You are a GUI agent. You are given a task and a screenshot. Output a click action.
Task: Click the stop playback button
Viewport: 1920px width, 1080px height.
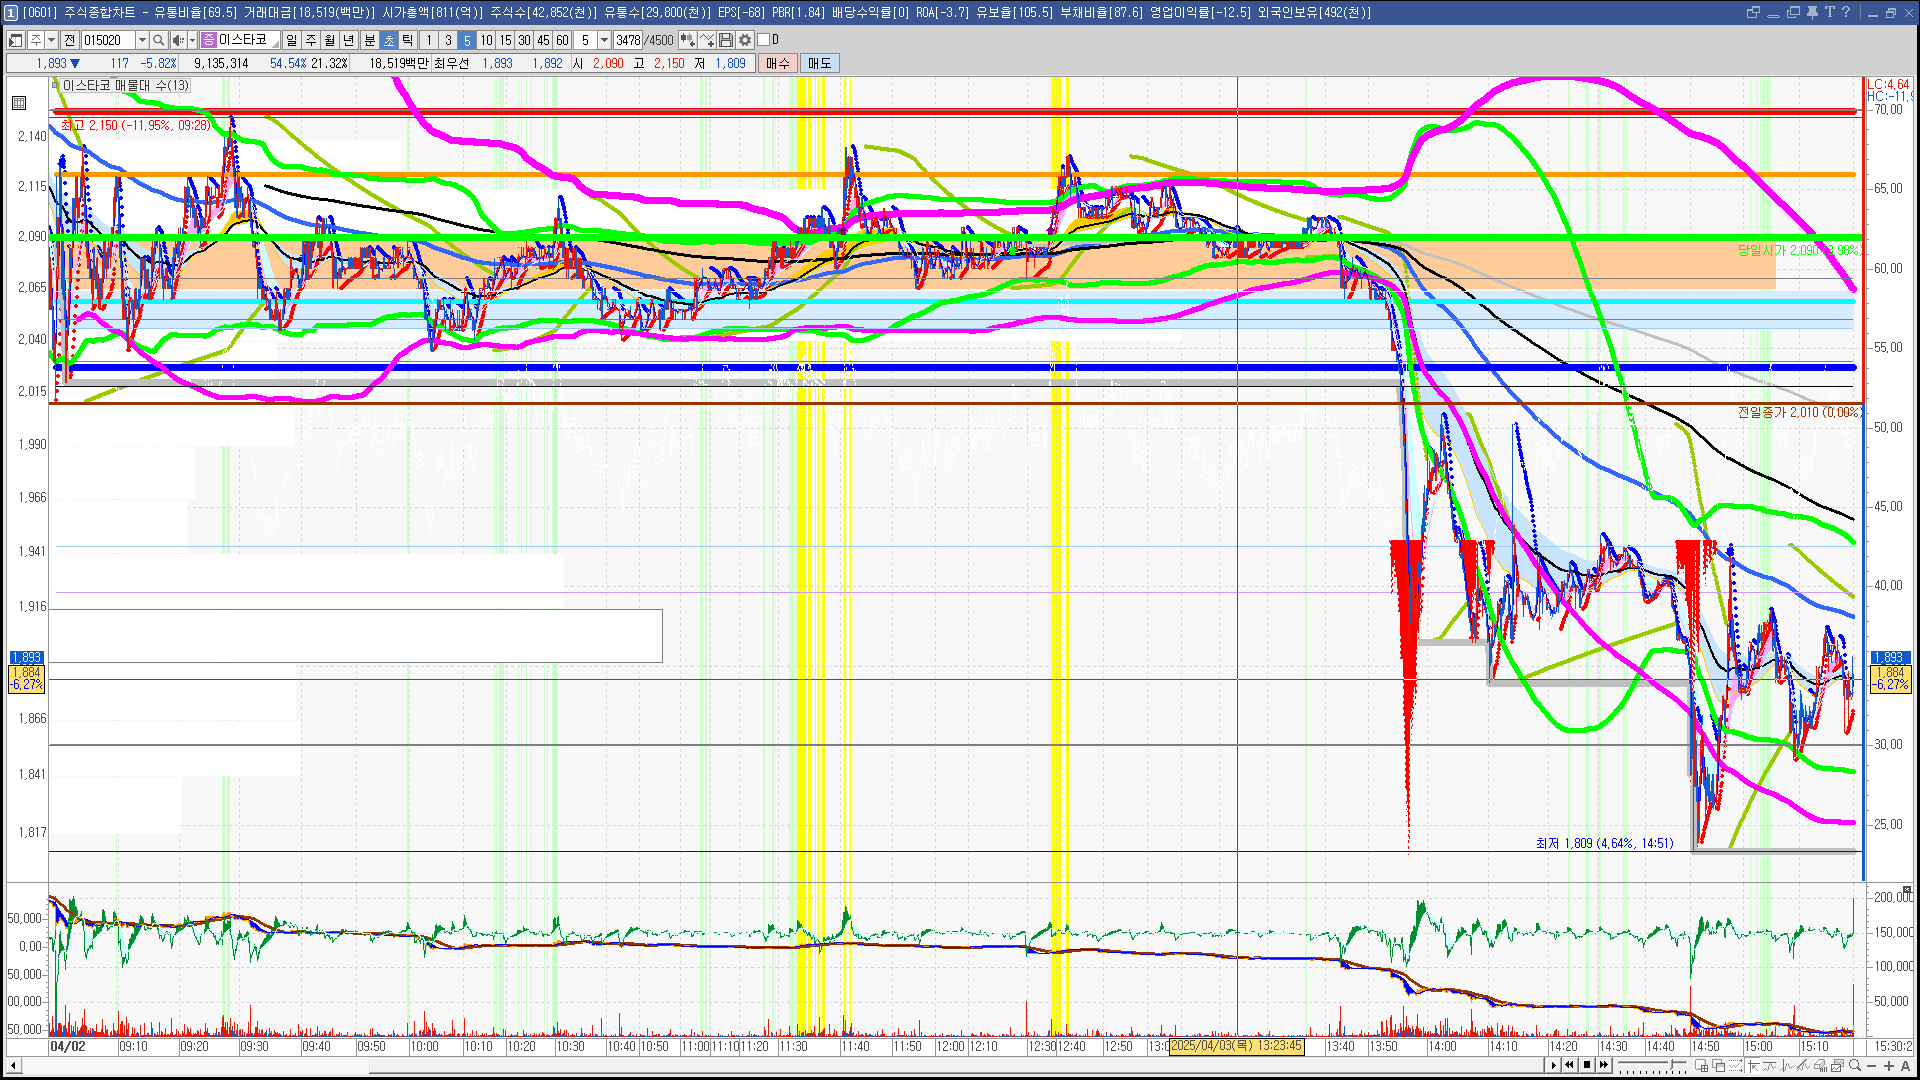click(1587, 1065)
